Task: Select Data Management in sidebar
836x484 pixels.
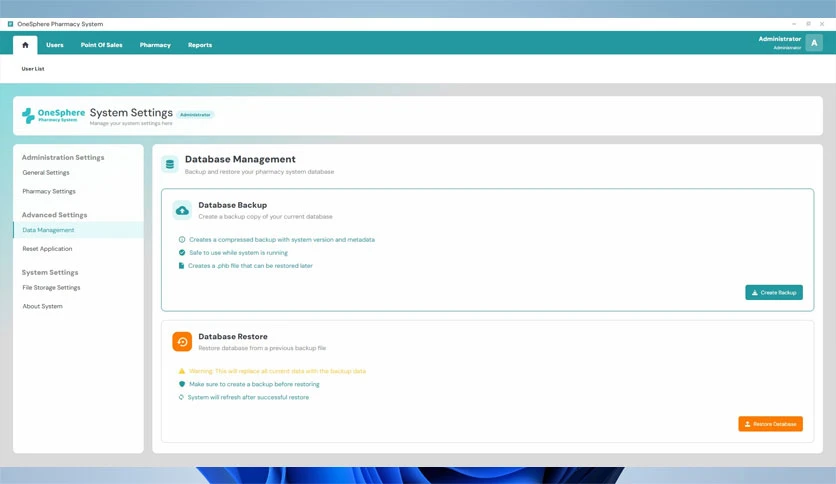Action: tap(78, 230)
